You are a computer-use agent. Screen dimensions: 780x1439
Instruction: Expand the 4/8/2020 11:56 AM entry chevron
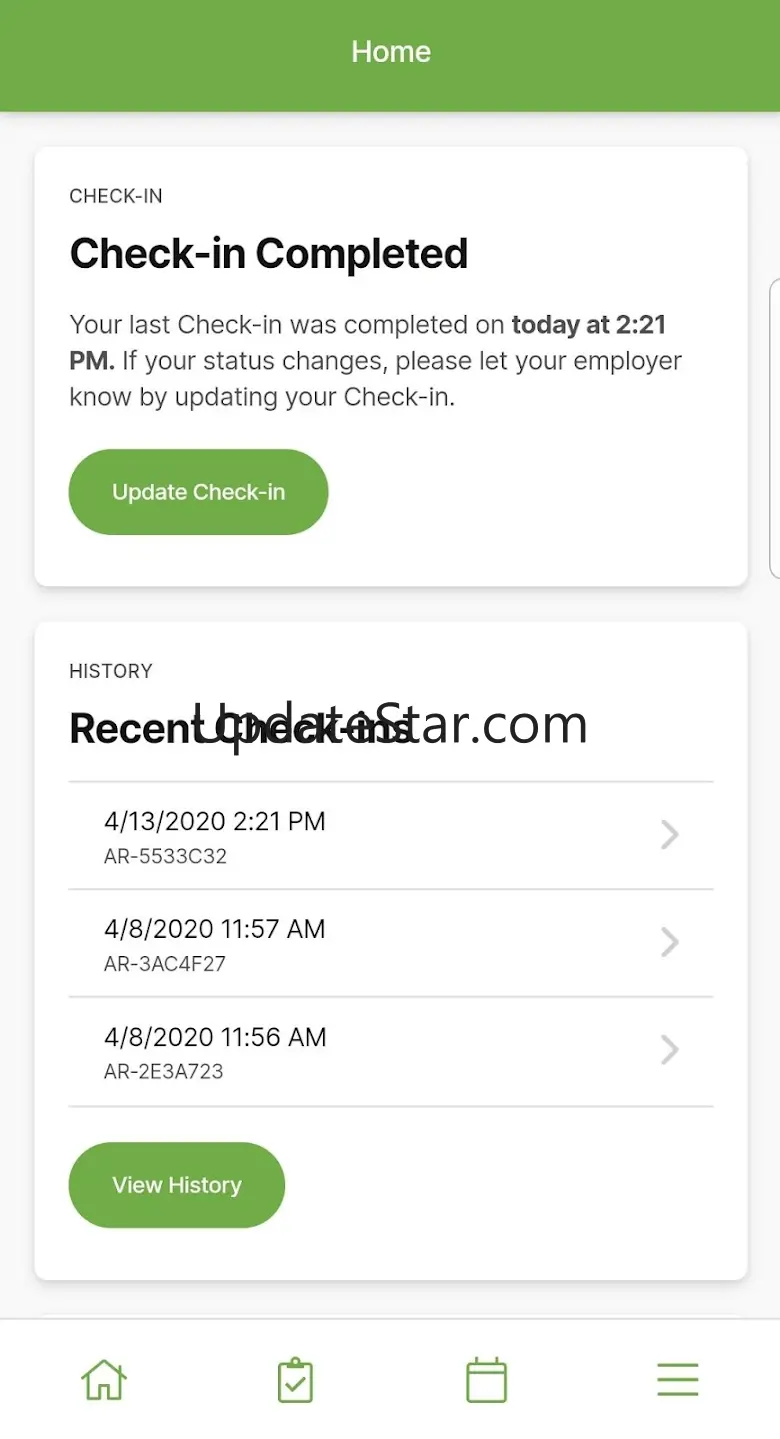click(670, 1050)
